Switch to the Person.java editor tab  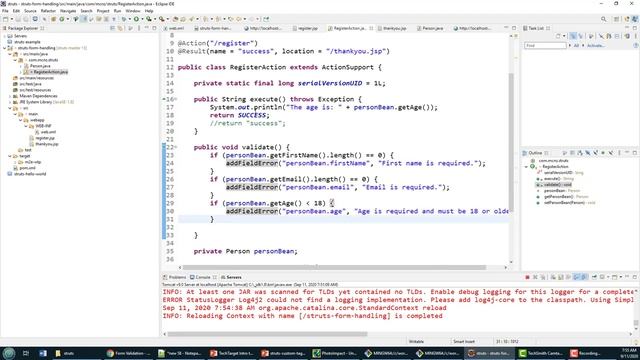point(430,28)
